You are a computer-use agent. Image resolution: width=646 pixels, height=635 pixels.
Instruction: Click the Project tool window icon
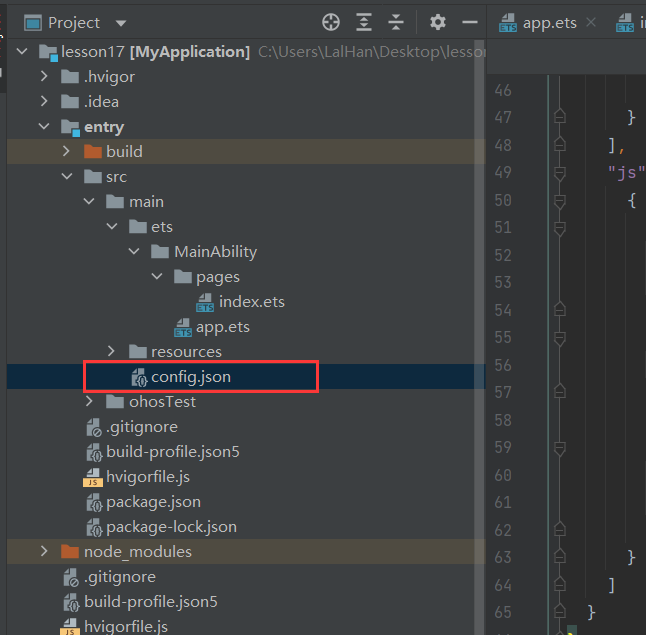point(33,23)
